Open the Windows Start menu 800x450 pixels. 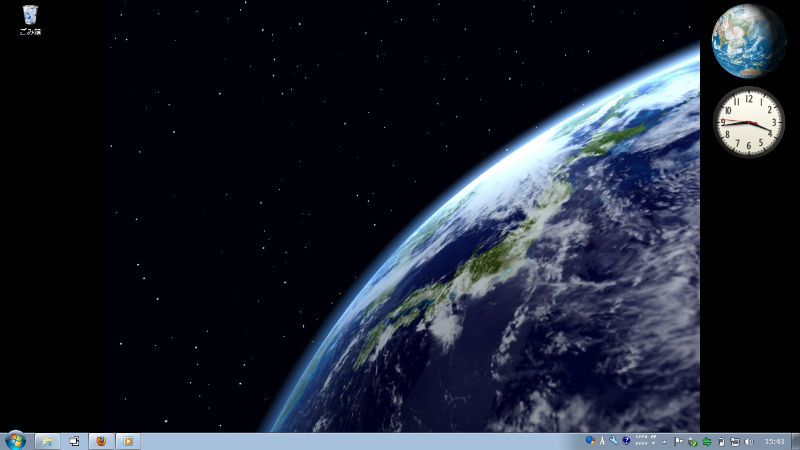coord(15,441)
